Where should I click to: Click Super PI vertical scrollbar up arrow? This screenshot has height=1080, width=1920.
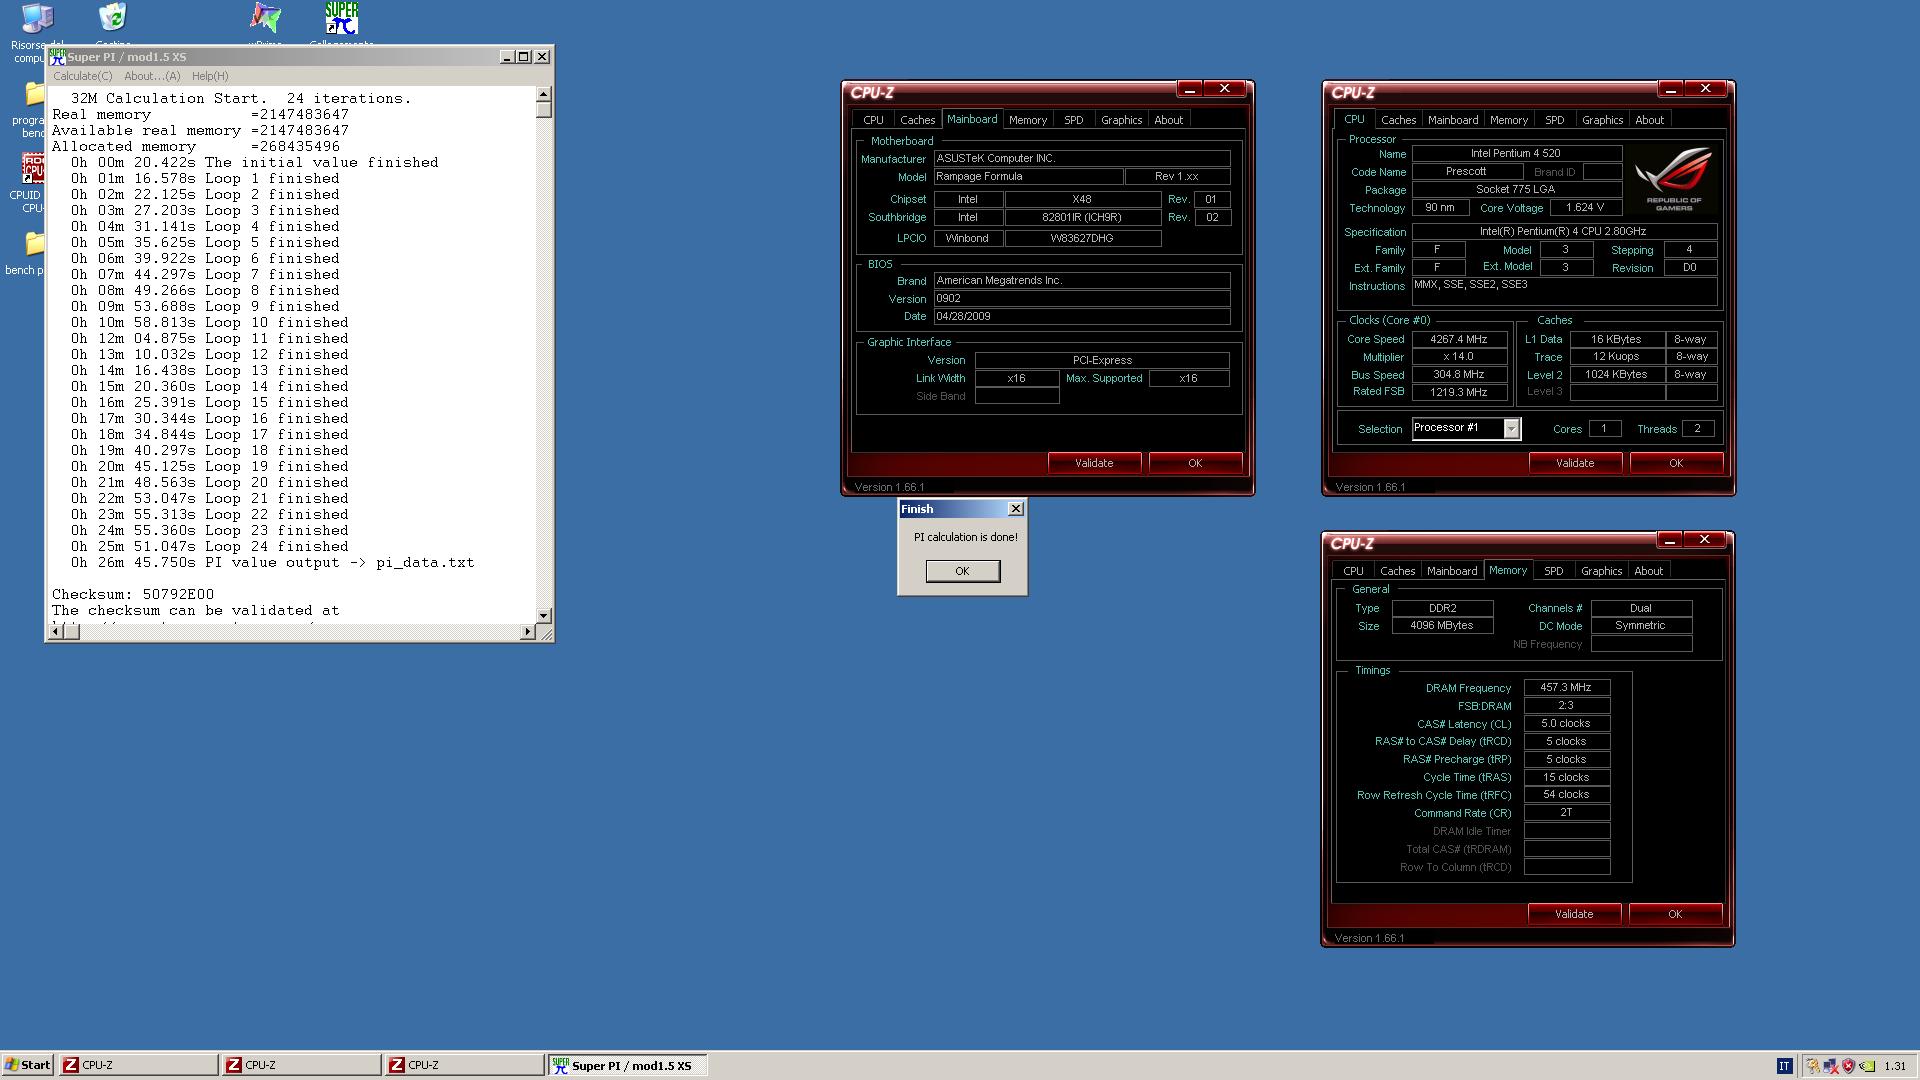[544, 94]
